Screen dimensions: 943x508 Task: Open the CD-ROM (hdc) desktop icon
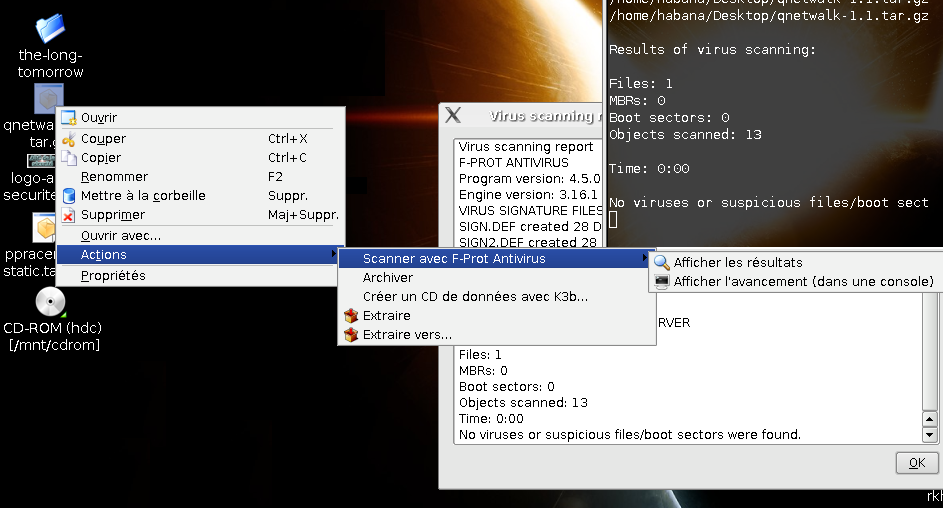(51, 302)
